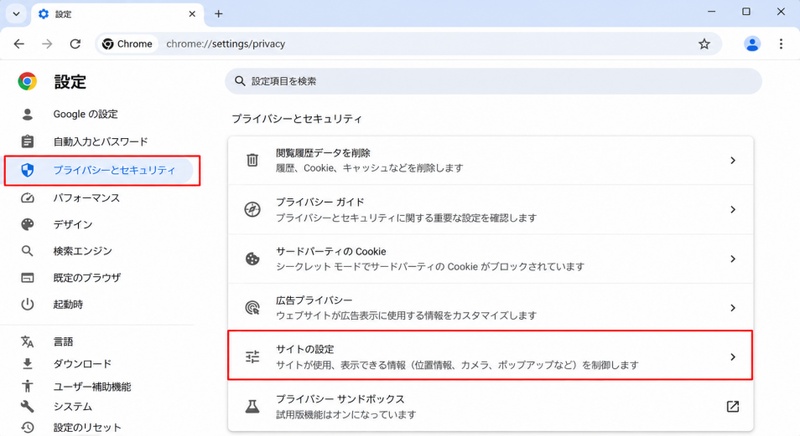This screenshot has width=800, height=436.
Task: Open a new tab with plus button
Action: [x=218, y=14]
